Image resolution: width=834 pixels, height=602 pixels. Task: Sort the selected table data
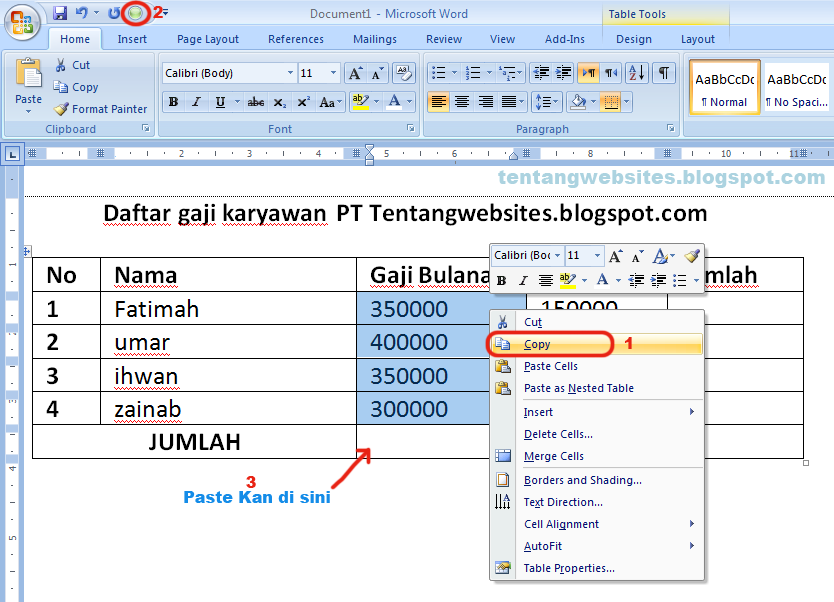tap(636, 73)
